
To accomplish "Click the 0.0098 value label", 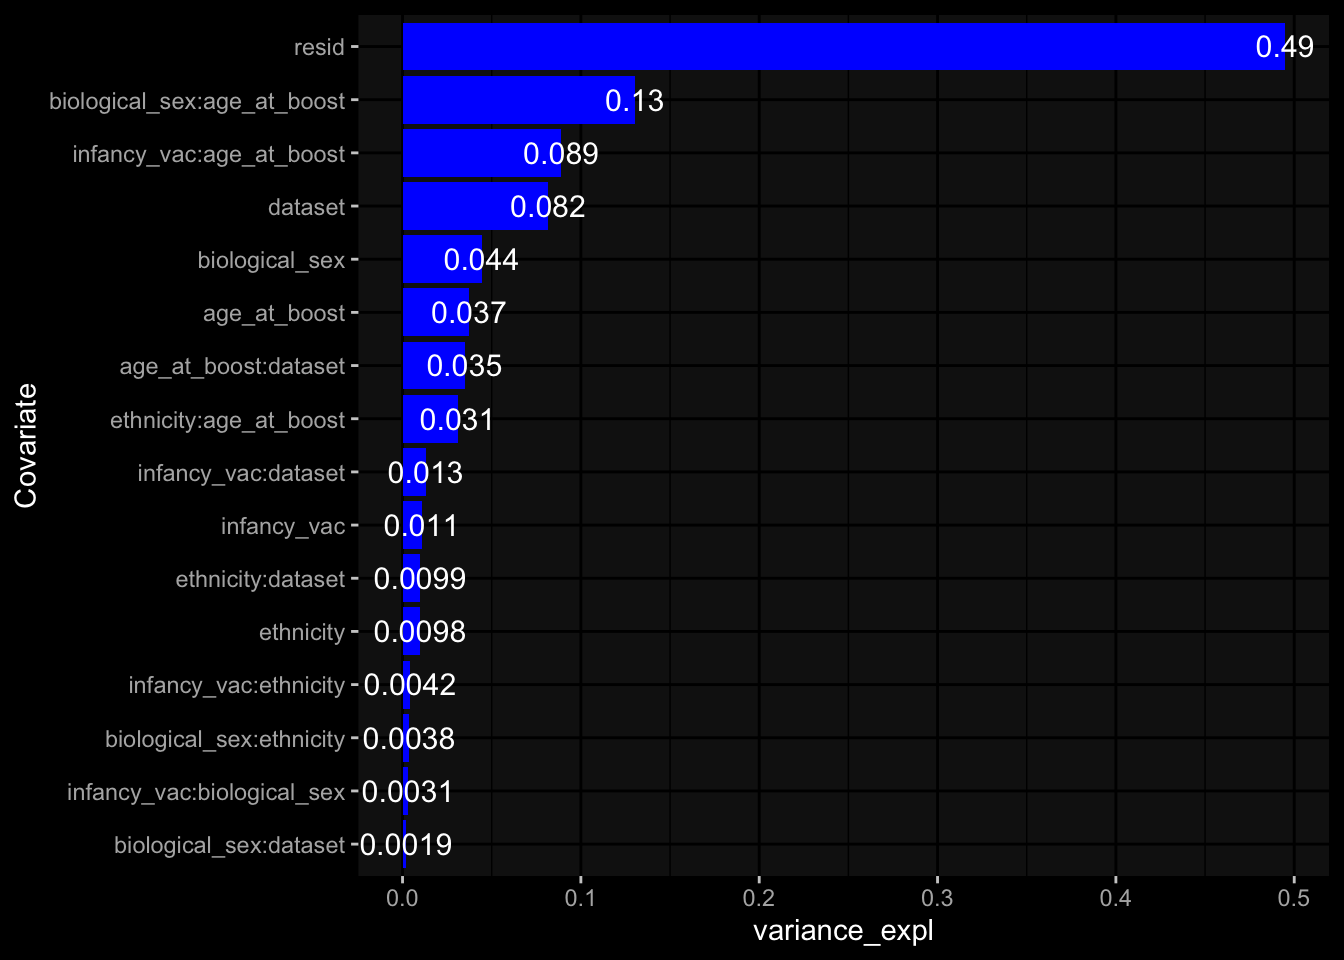I will coord(420,632).
